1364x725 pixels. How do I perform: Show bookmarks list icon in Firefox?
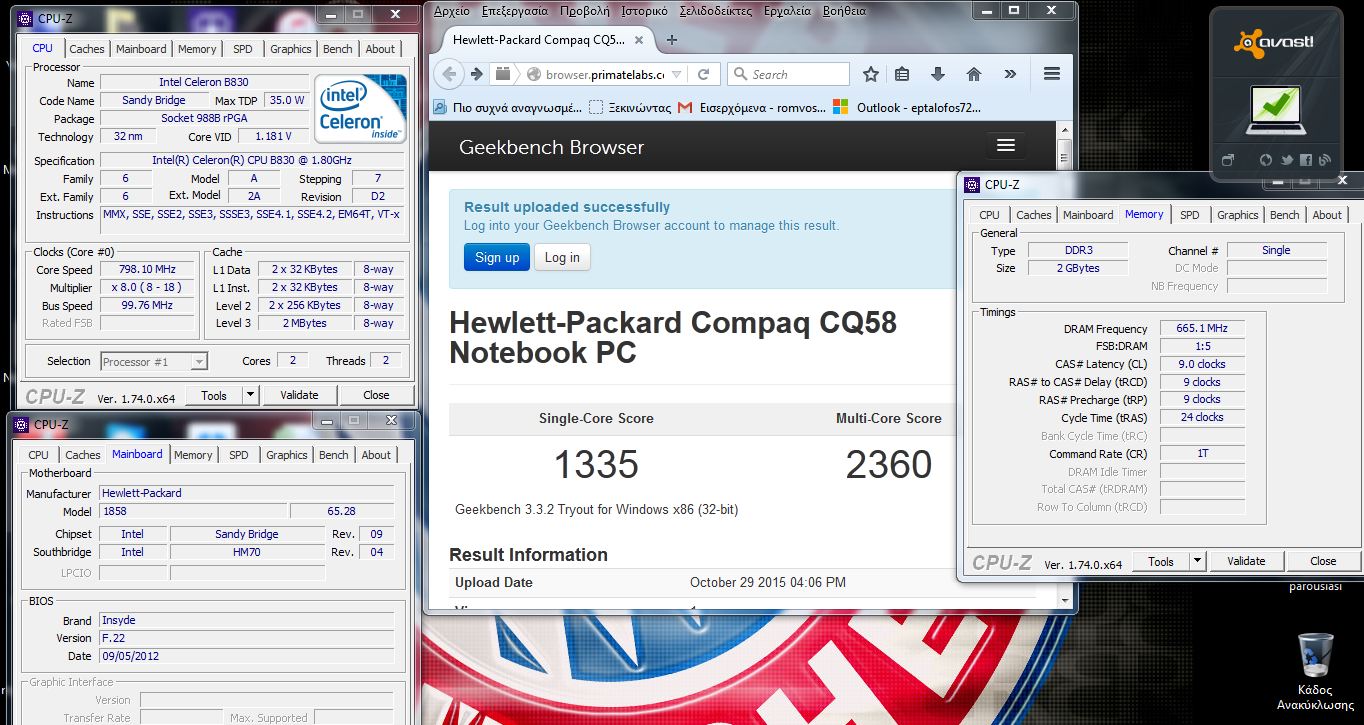tap(902, 74)
